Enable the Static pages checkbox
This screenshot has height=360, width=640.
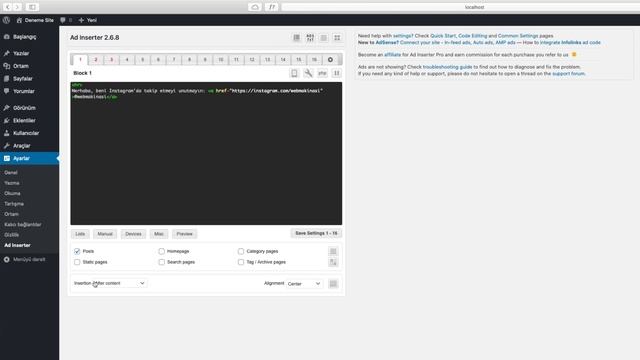[x=77, y=262]
